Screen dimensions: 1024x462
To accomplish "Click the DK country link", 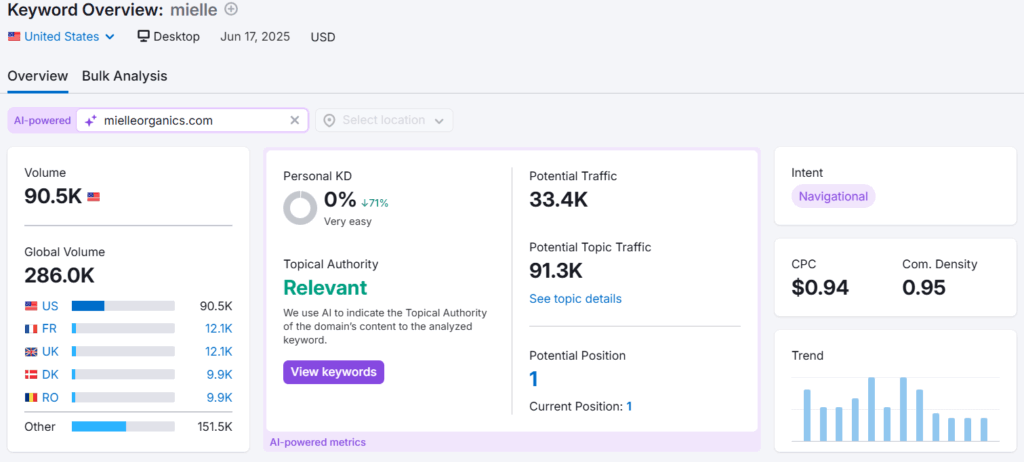I will point(50,374).
